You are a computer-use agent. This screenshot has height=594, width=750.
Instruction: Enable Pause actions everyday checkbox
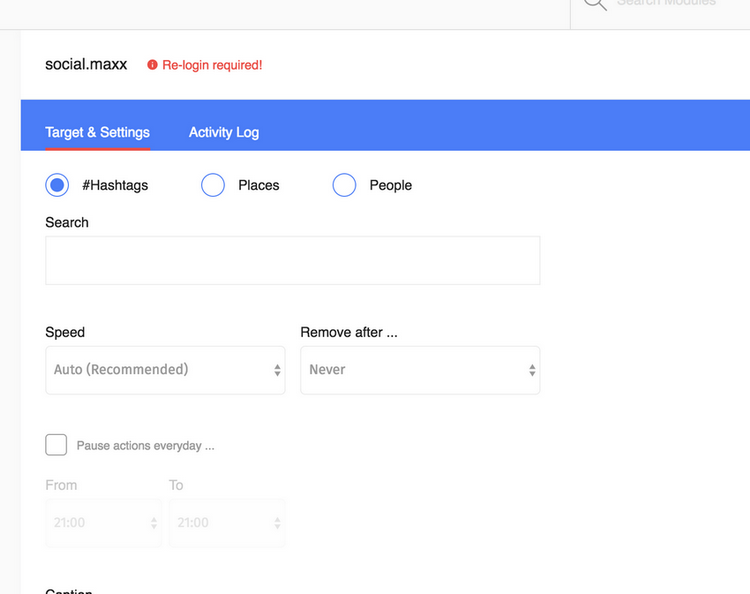[56, 445]
